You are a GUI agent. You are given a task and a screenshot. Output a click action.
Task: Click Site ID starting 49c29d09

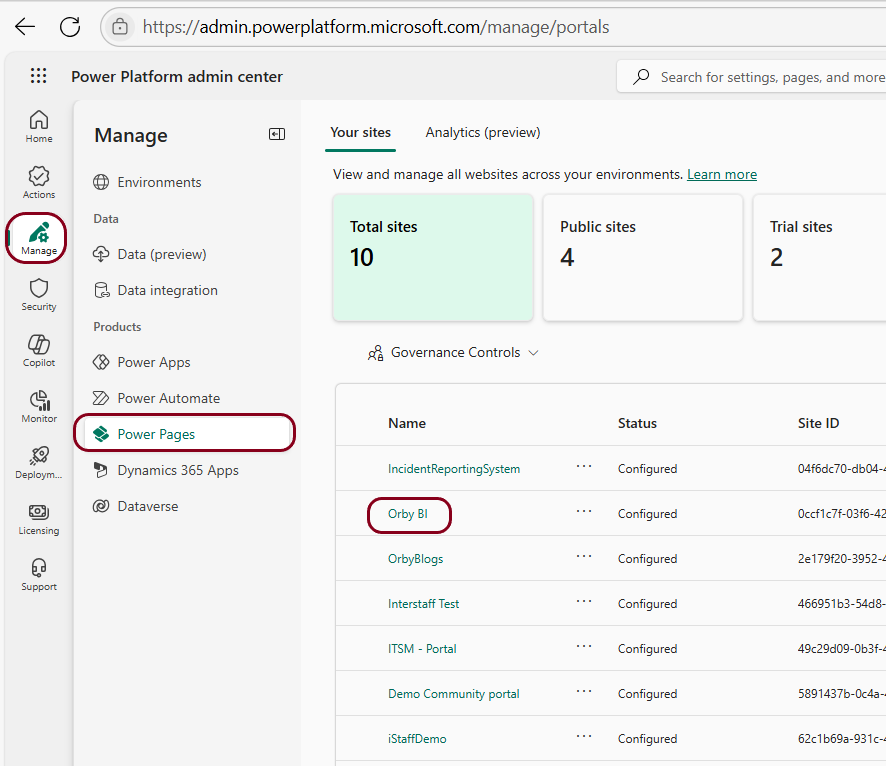click(x=841, y=649)
